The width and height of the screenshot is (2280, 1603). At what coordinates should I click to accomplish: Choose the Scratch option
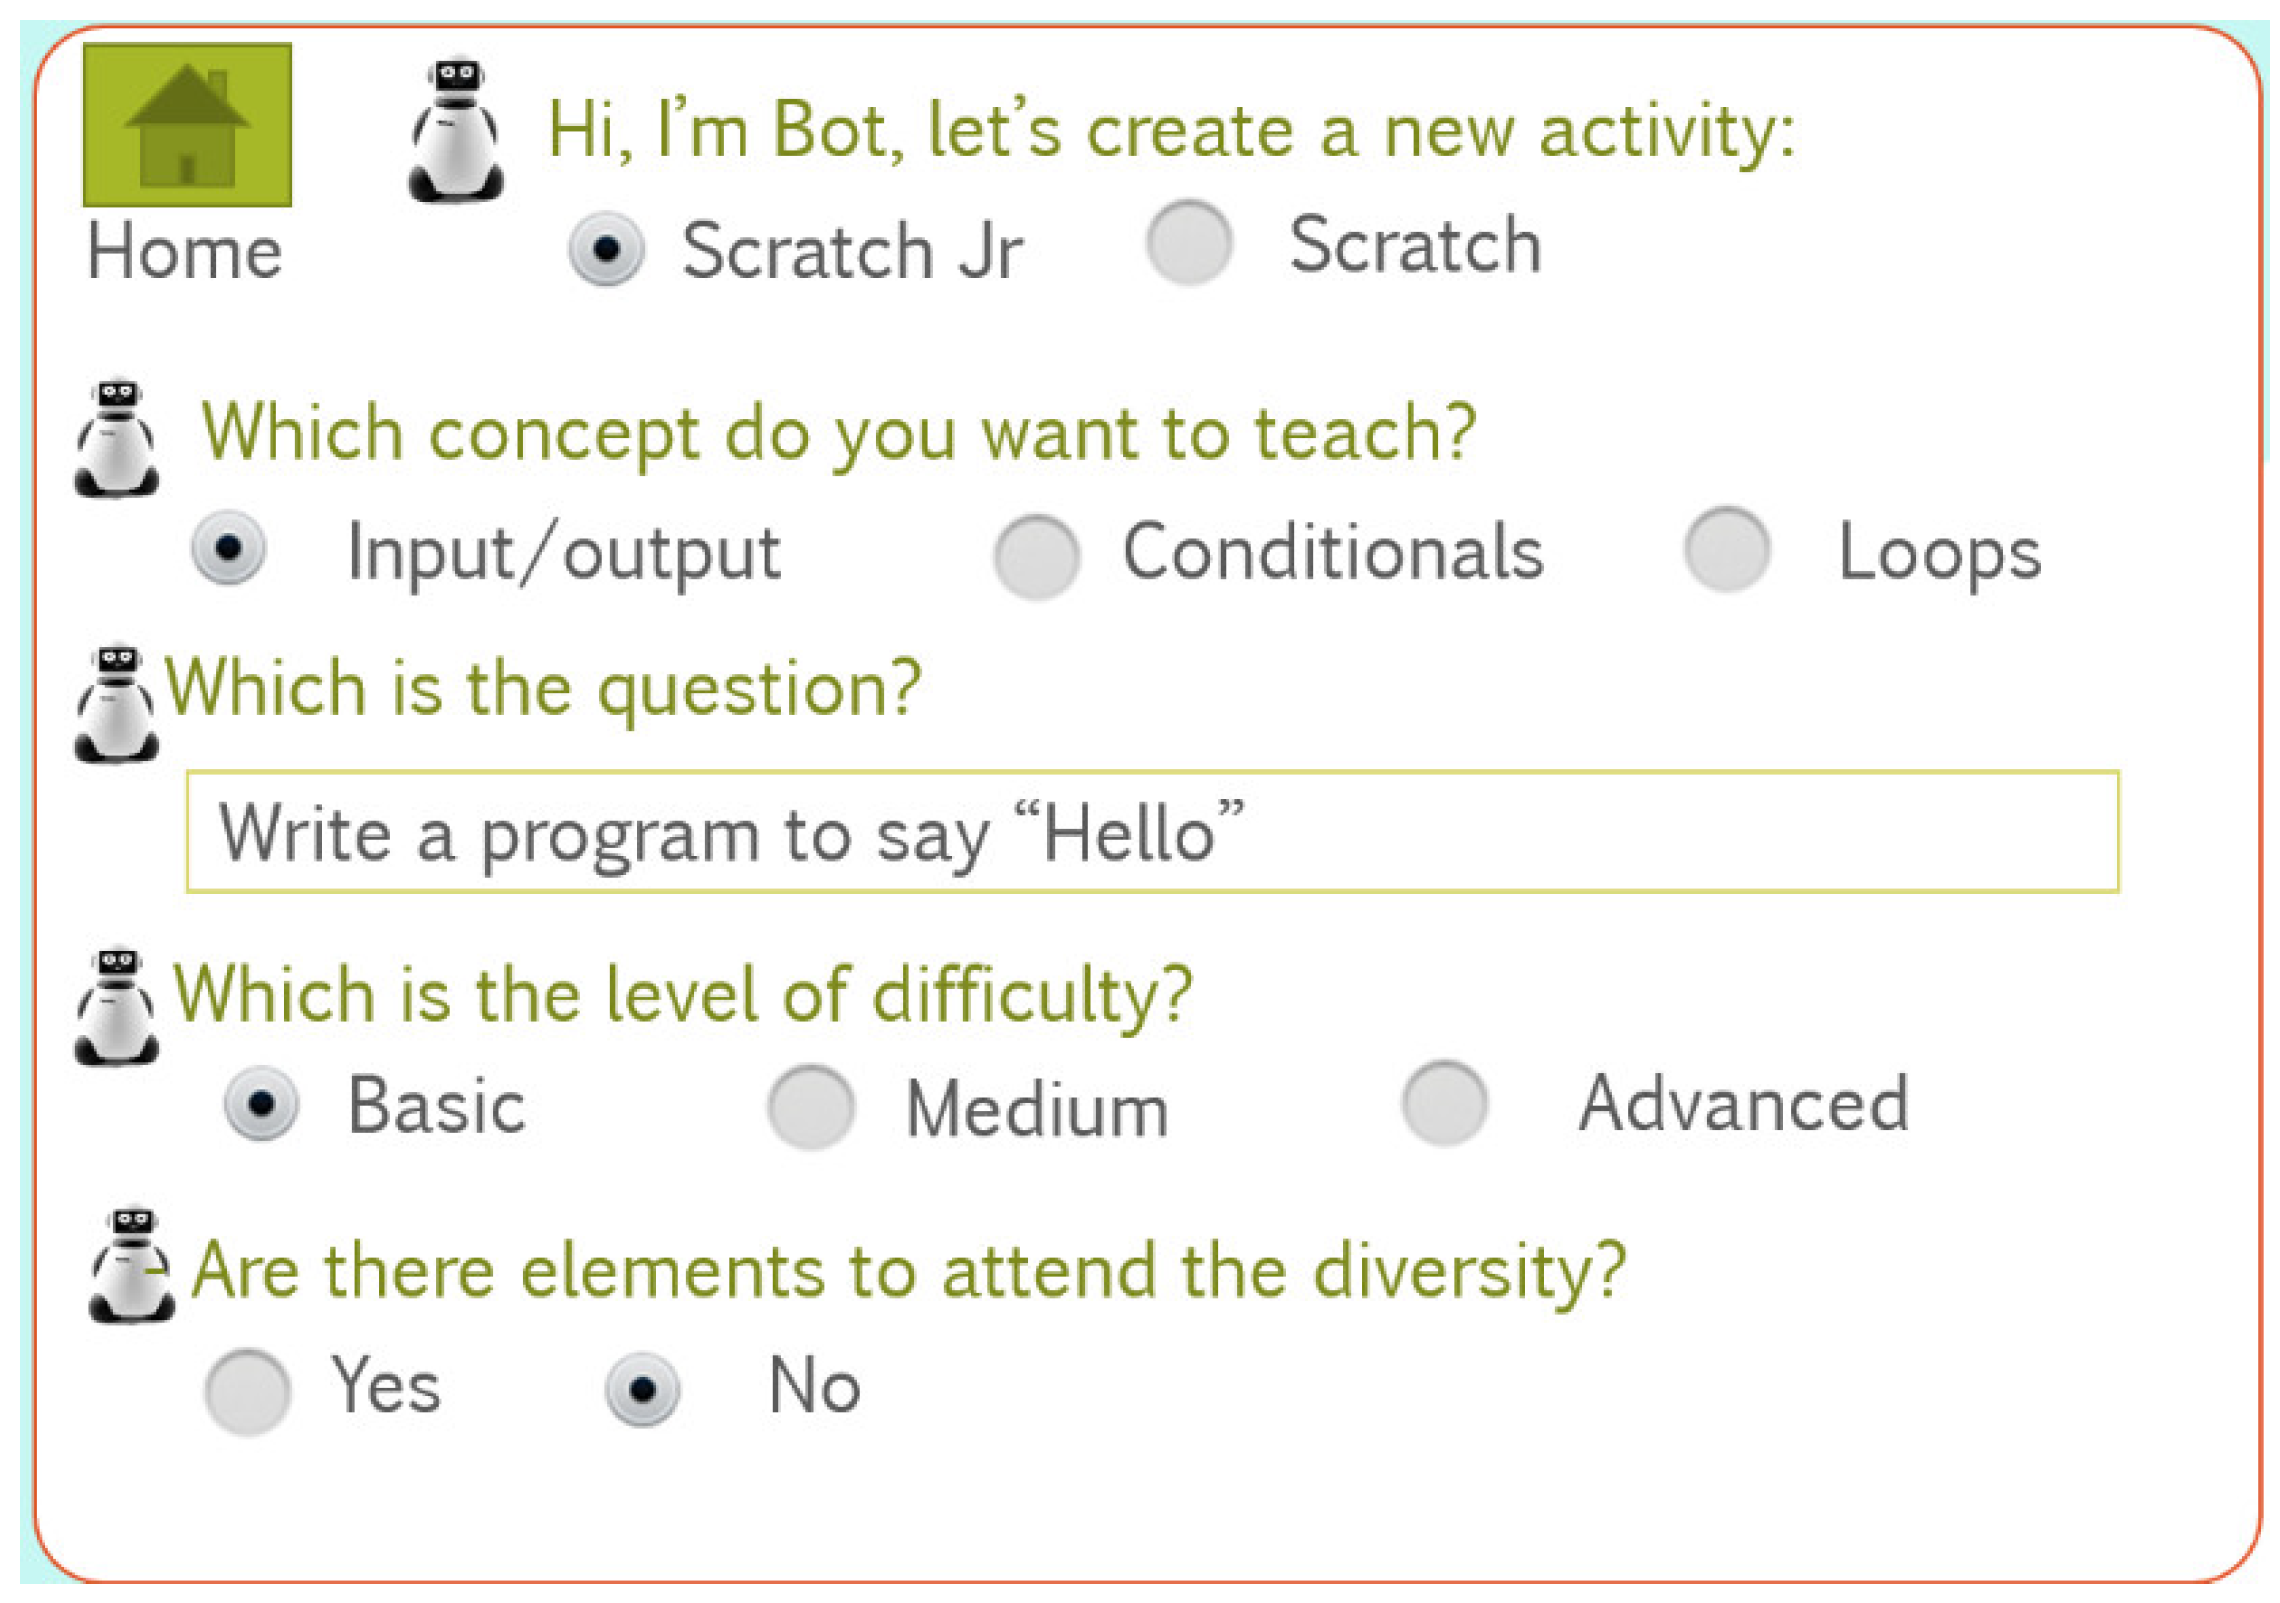point(1188,243)
